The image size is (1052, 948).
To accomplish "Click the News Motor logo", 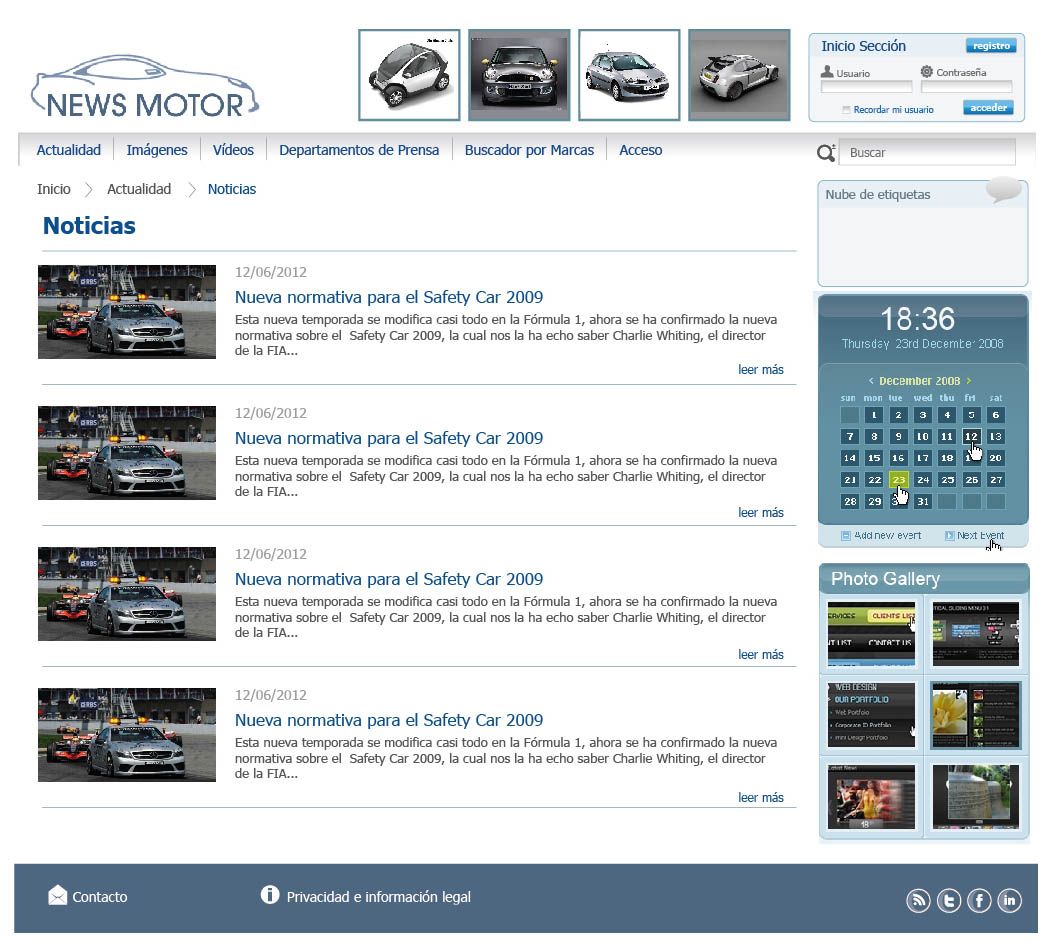I will coord(144,87).
